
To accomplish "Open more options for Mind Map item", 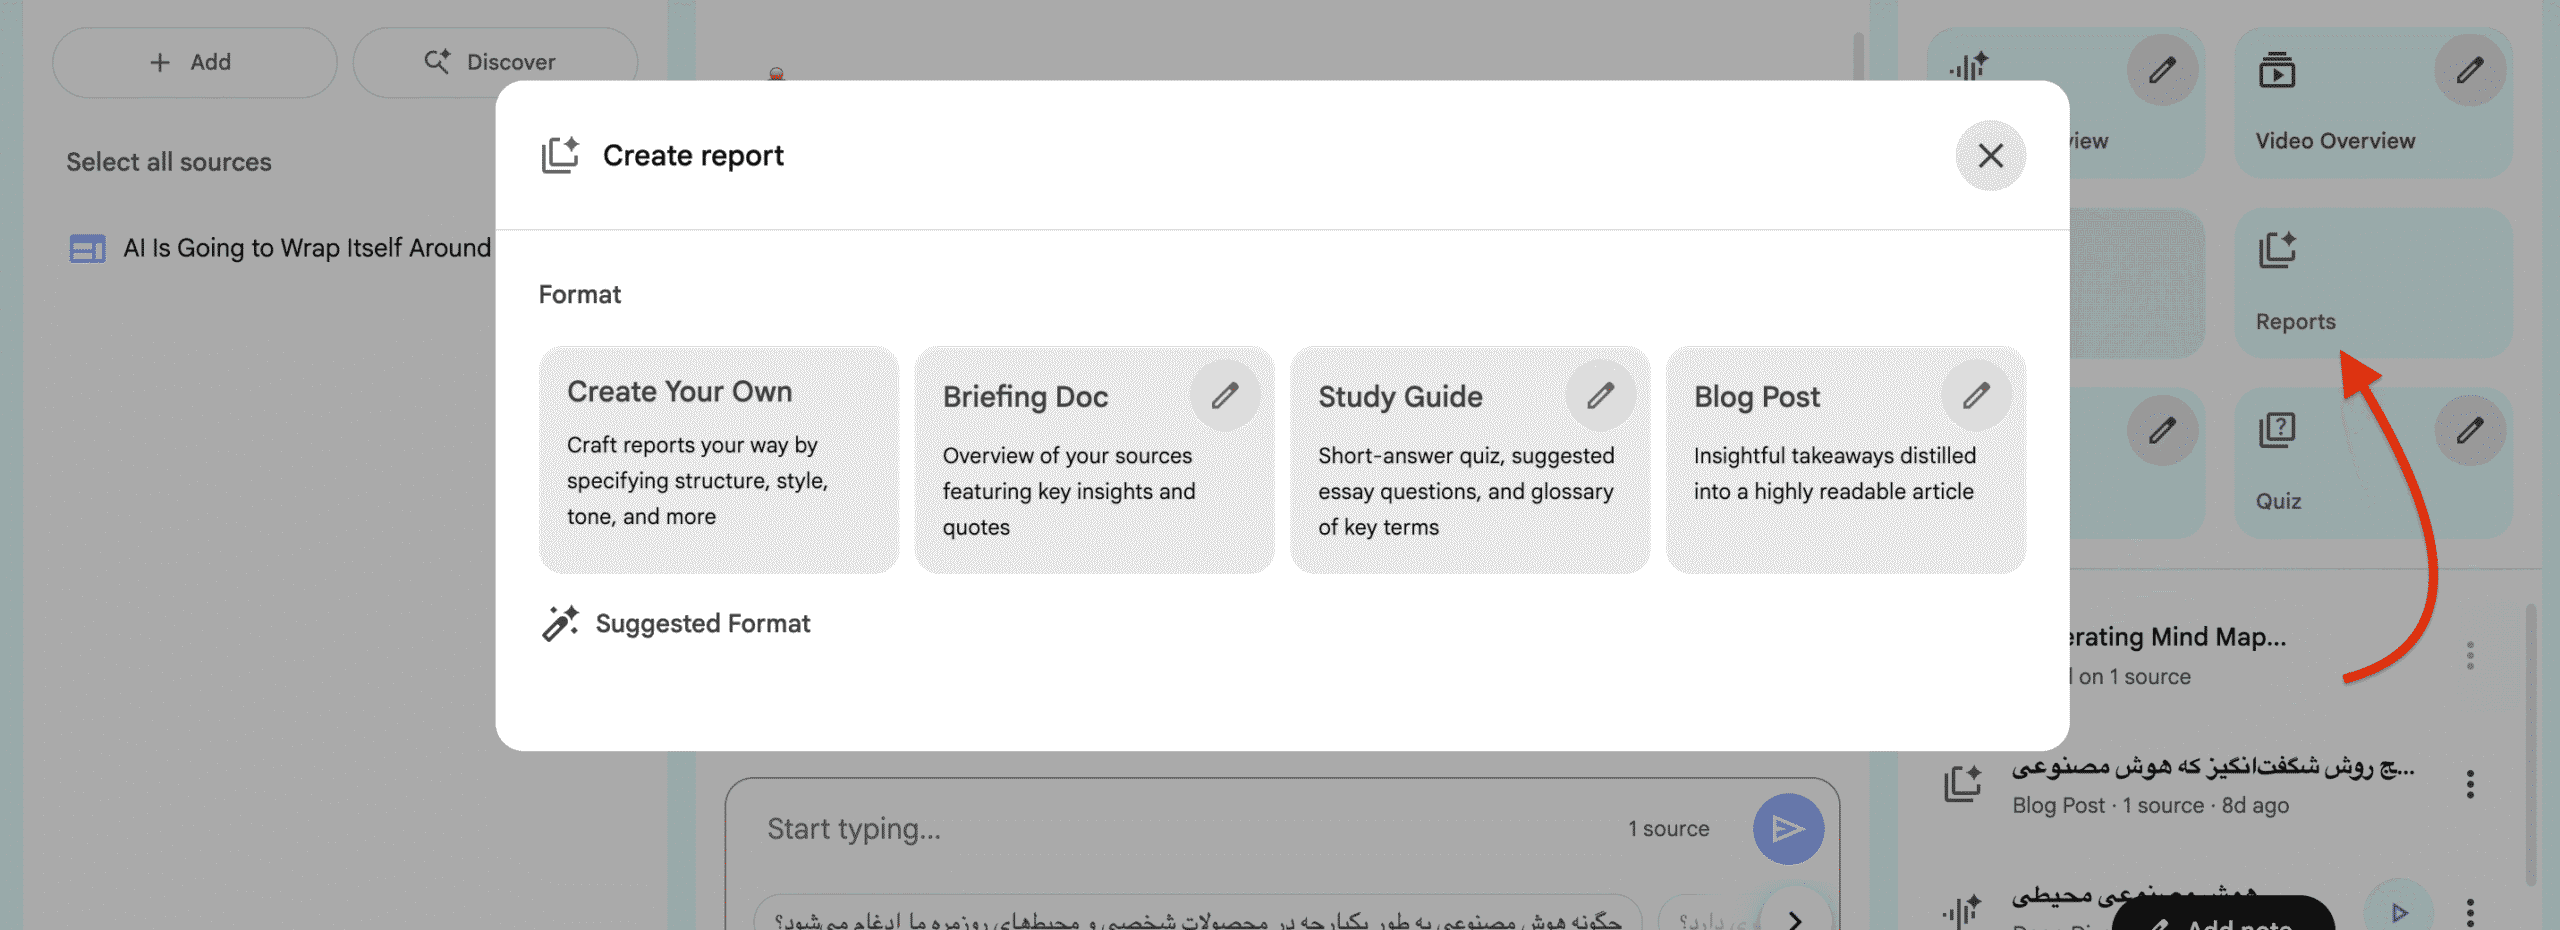I will pyautogui.click(x=2470, y=656).
